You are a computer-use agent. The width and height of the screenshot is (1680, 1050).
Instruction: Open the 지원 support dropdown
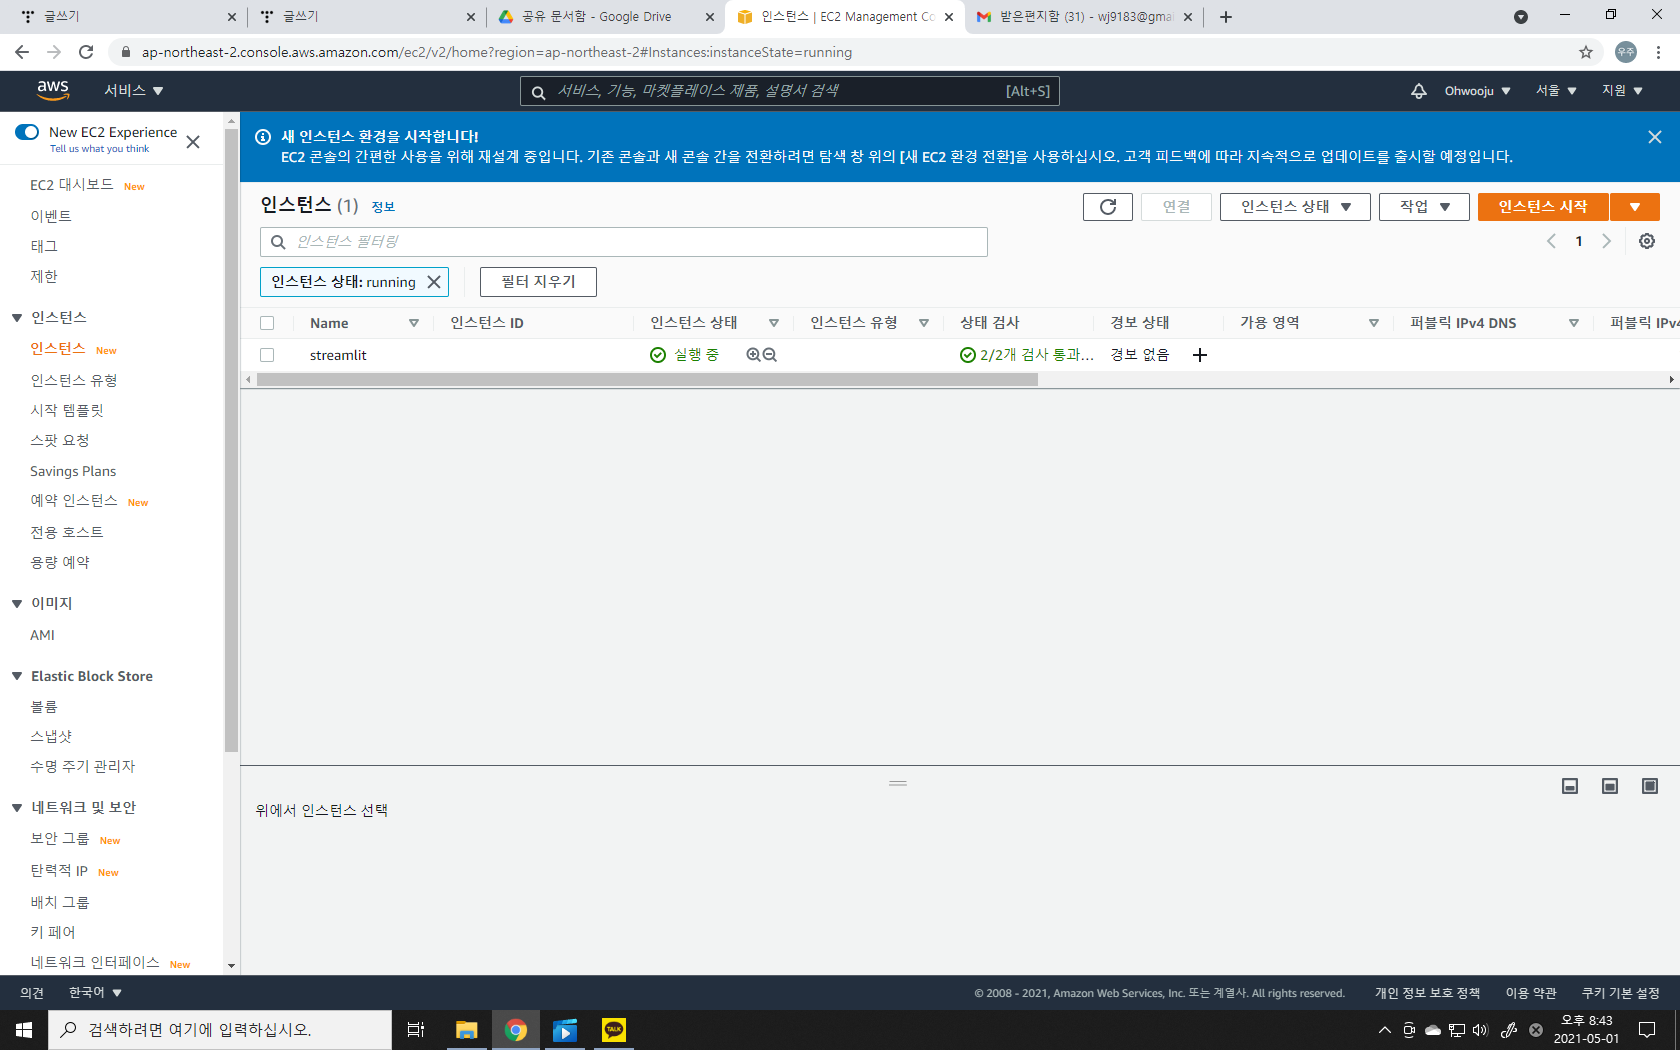(x=1622, y=91)
